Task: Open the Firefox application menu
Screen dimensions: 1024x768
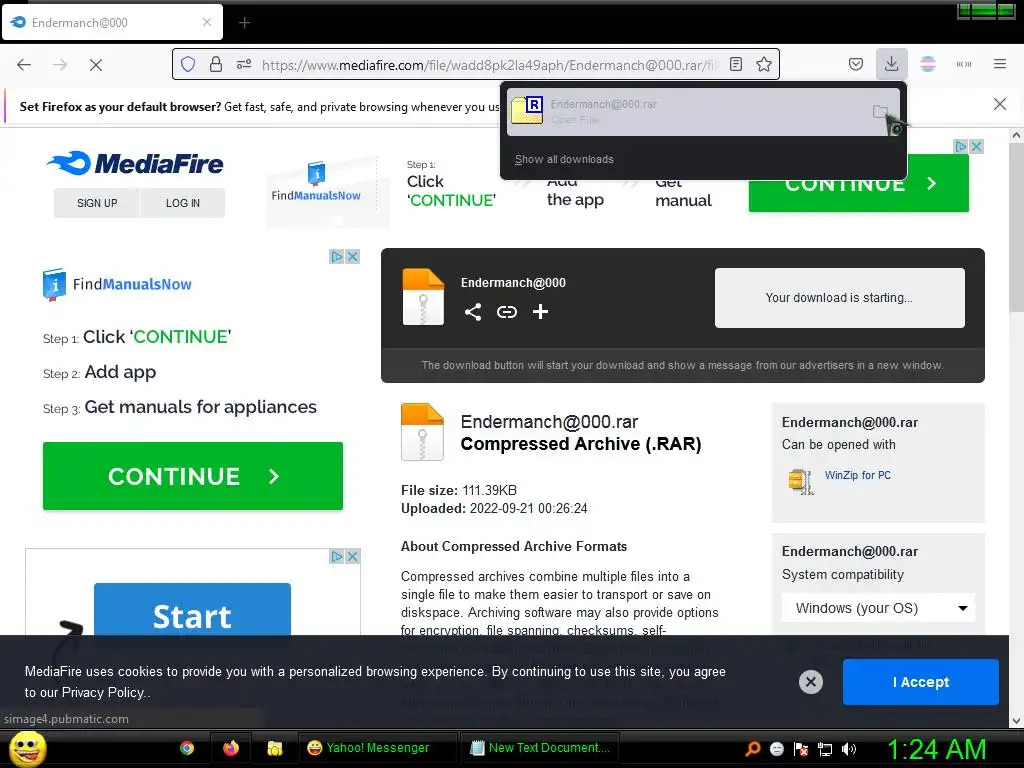Action: point(1000,64)
